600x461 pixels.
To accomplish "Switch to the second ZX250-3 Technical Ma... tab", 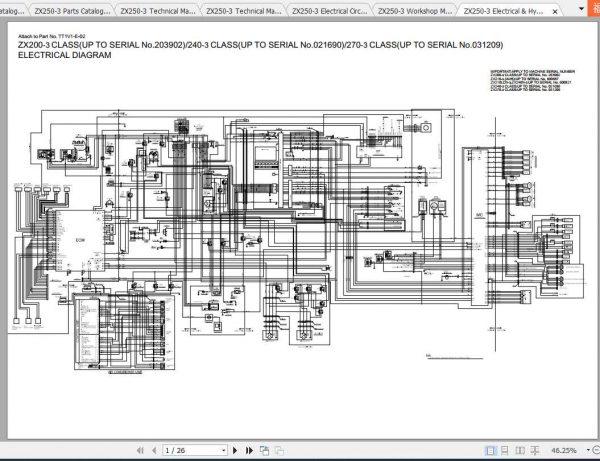I will pos(244,11).
